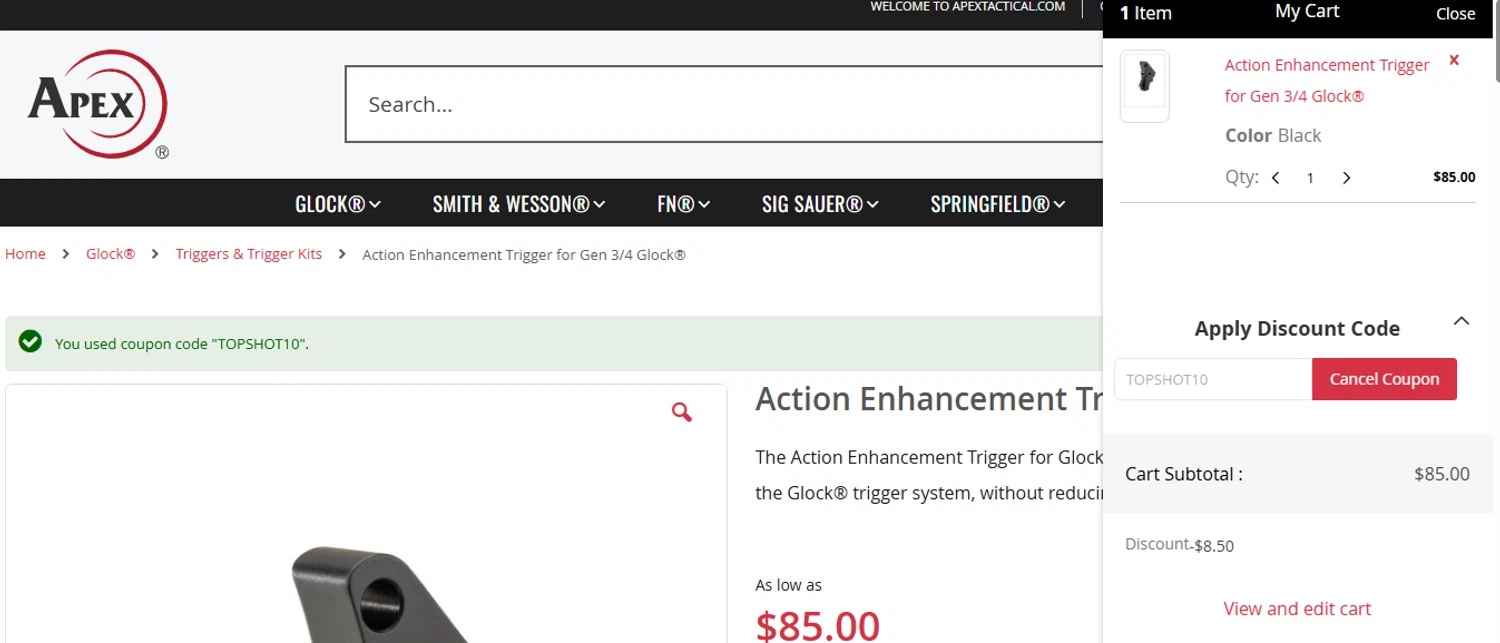Screen dimensions: 1500x643
Task: Click the Search input field
Action: [x=724, y=104]
